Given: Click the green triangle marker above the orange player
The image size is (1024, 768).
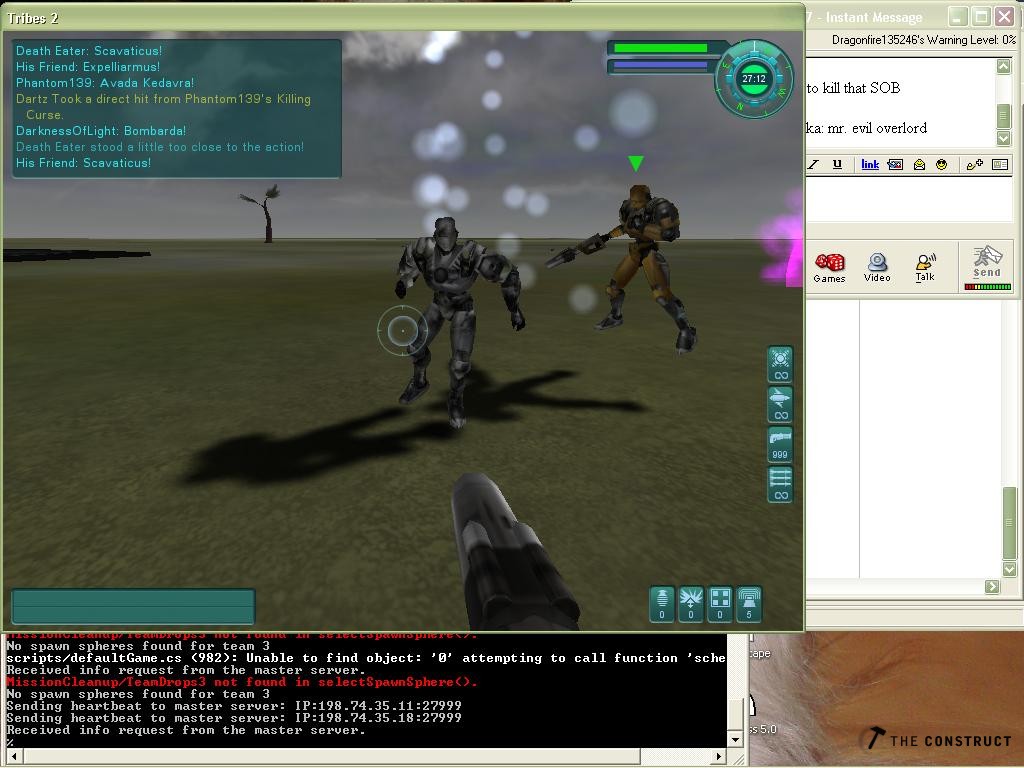Looking at the screenshot, I should (x=635, y=163).
